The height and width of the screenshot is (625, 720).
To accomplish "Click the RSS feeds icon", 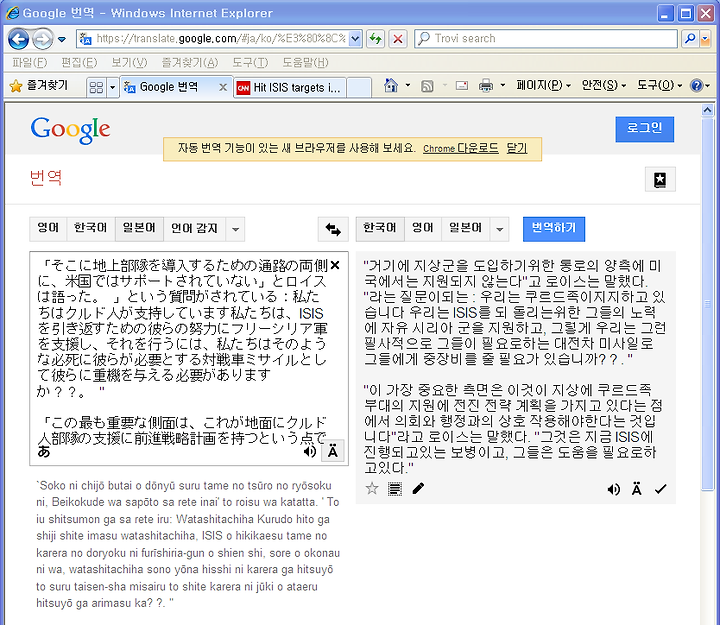I will [427, 86].
